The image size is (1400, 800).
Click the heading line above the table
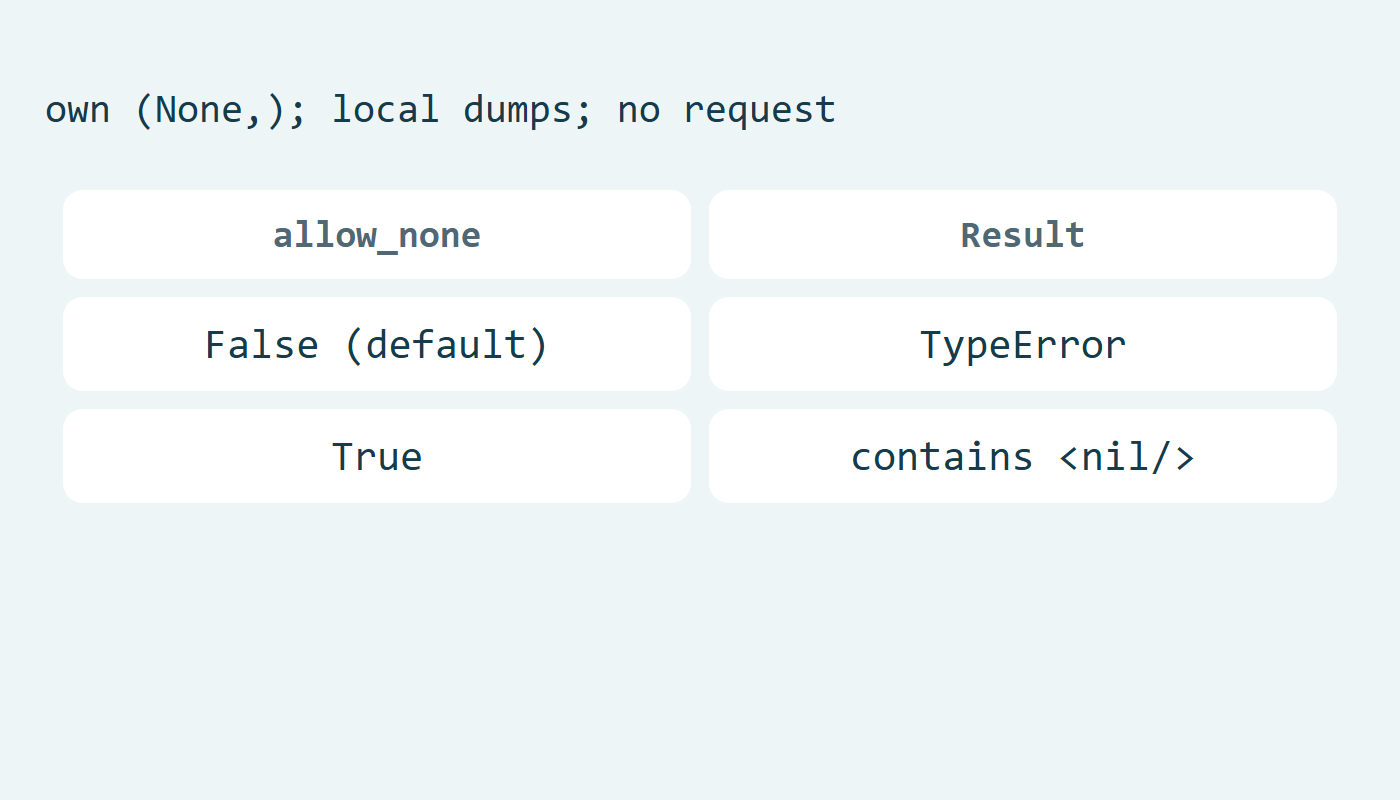[x=440, y=109]
